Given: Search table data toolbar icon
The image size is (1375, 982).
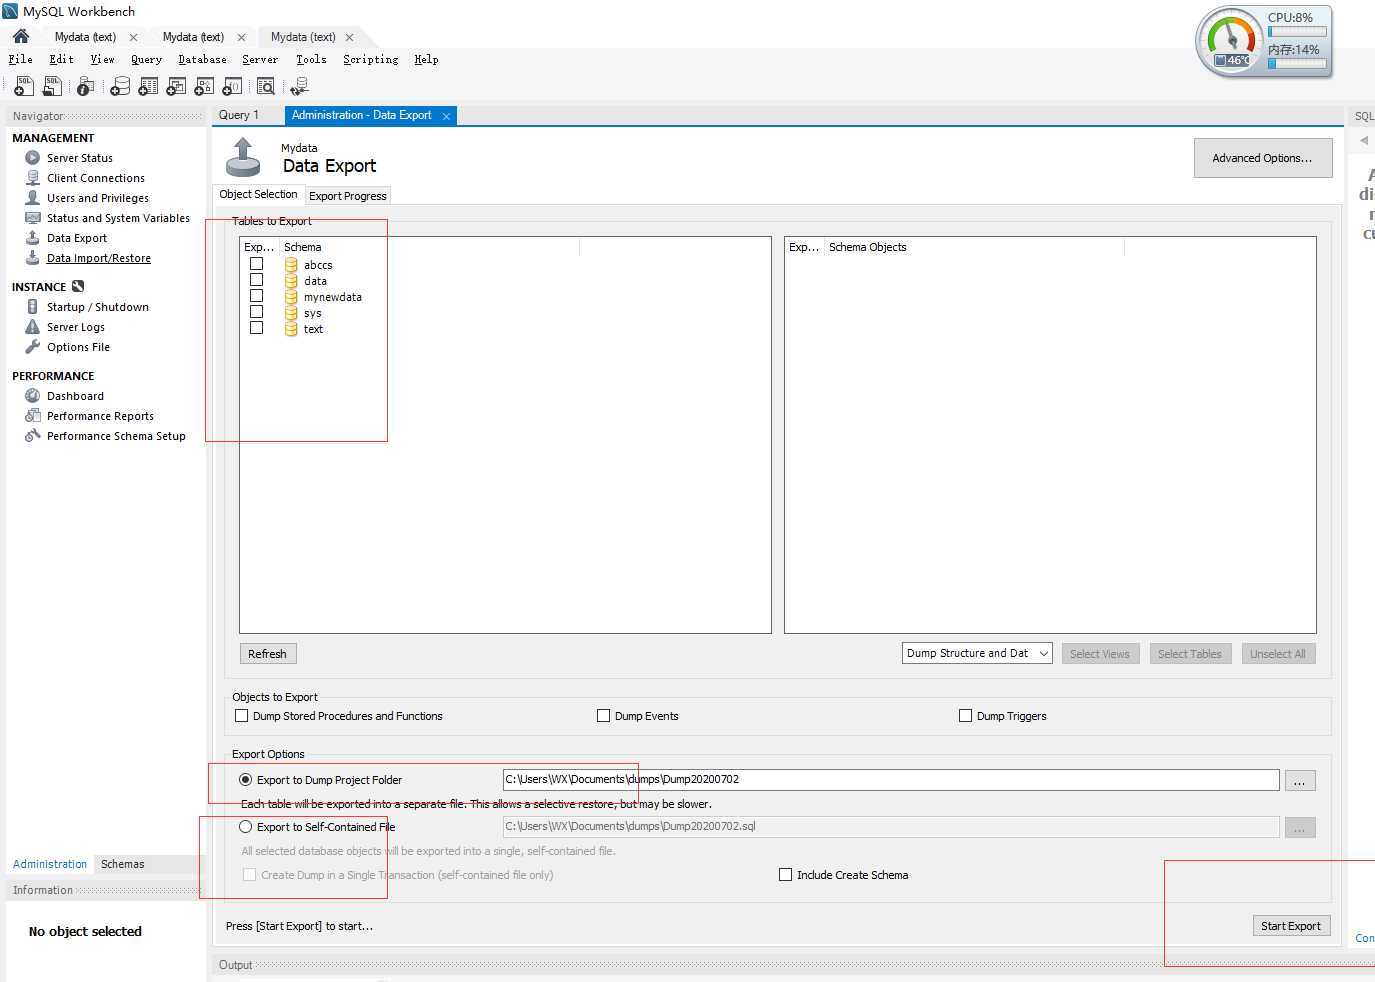Looking at the screenshot, I should [266, 87].
